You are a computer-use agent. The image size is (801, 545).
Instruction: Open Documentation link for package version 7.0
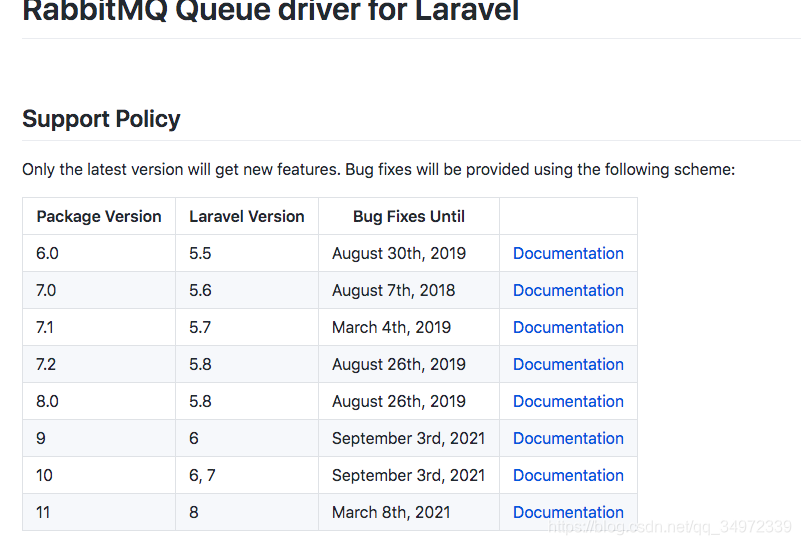(568, 290)
